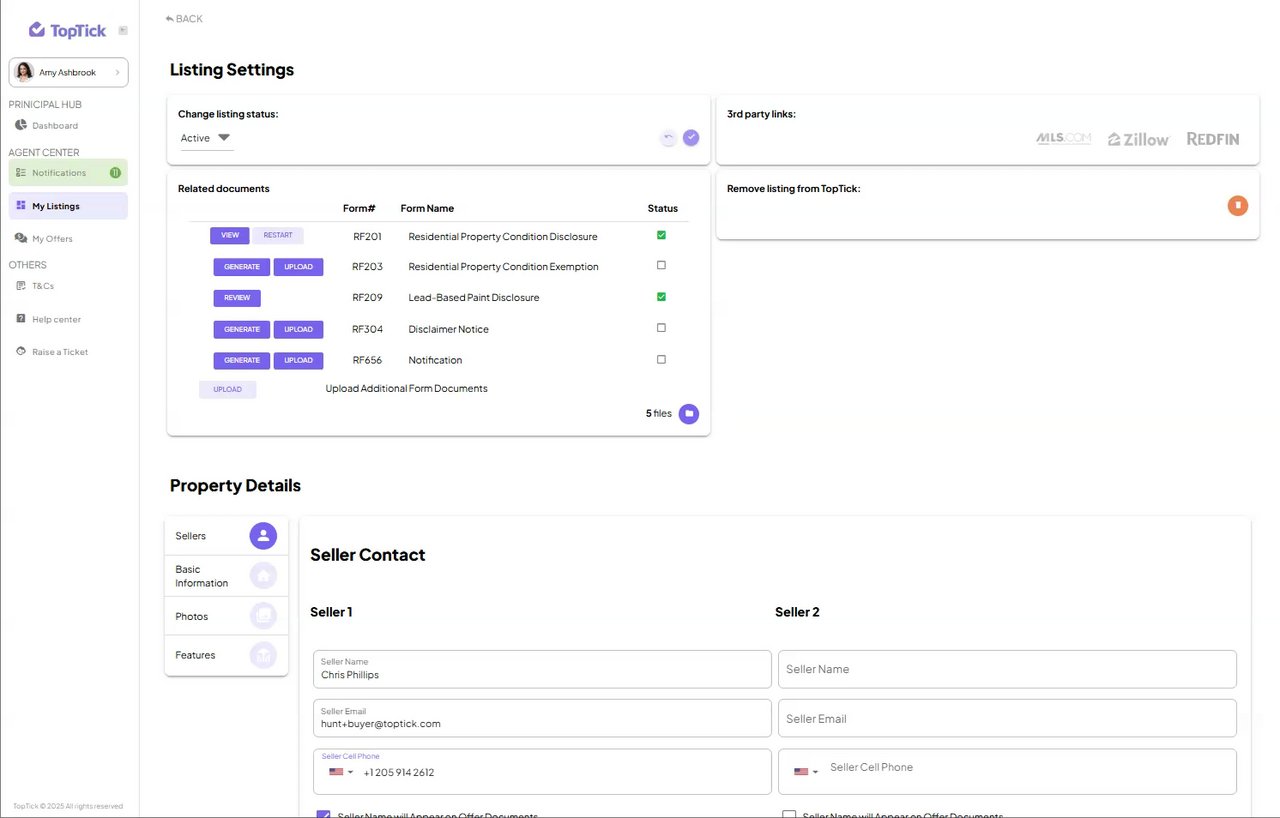Image resolution: width=1280 pixels, height=818 pixels.
Task: Go back using the BACK link
Action: [x=184, y=19]
